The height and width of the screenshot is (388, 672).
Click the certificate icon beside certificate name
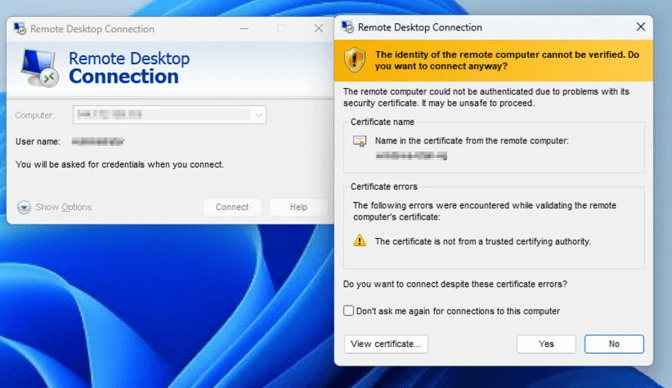(x=360, y=141)
